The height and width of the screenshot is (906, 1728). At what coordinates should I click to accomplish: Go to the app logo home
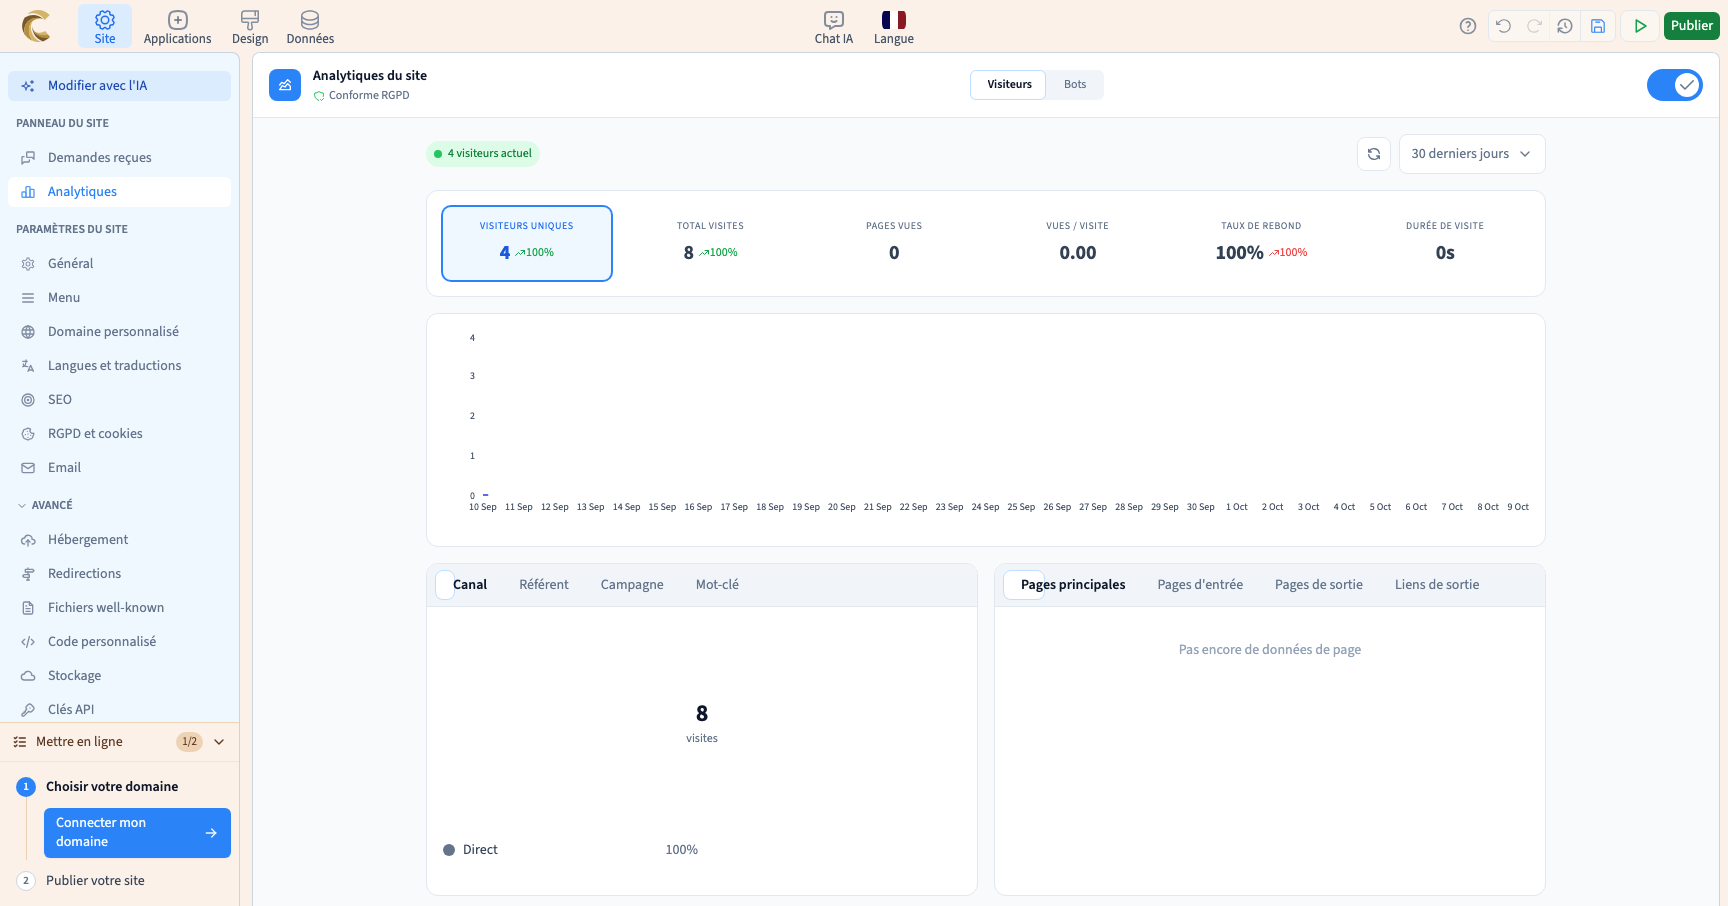click(37, 26)
